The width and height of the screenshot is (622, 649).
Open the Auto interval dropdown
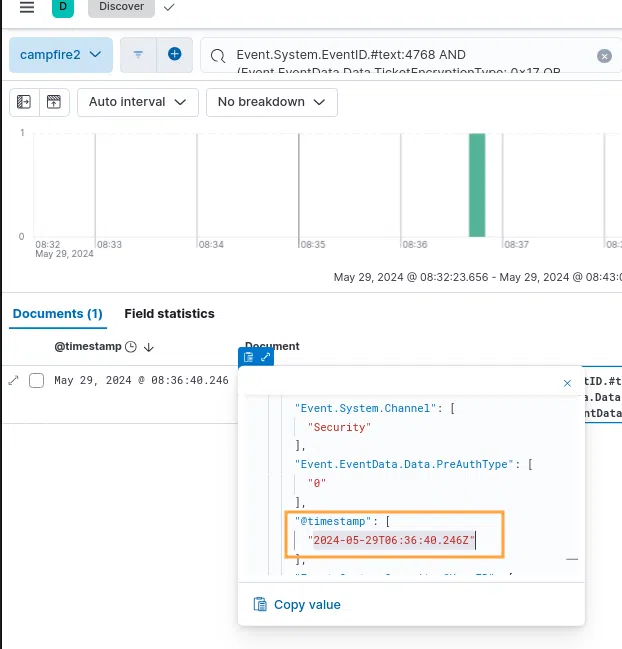click(x=137, y=102)
